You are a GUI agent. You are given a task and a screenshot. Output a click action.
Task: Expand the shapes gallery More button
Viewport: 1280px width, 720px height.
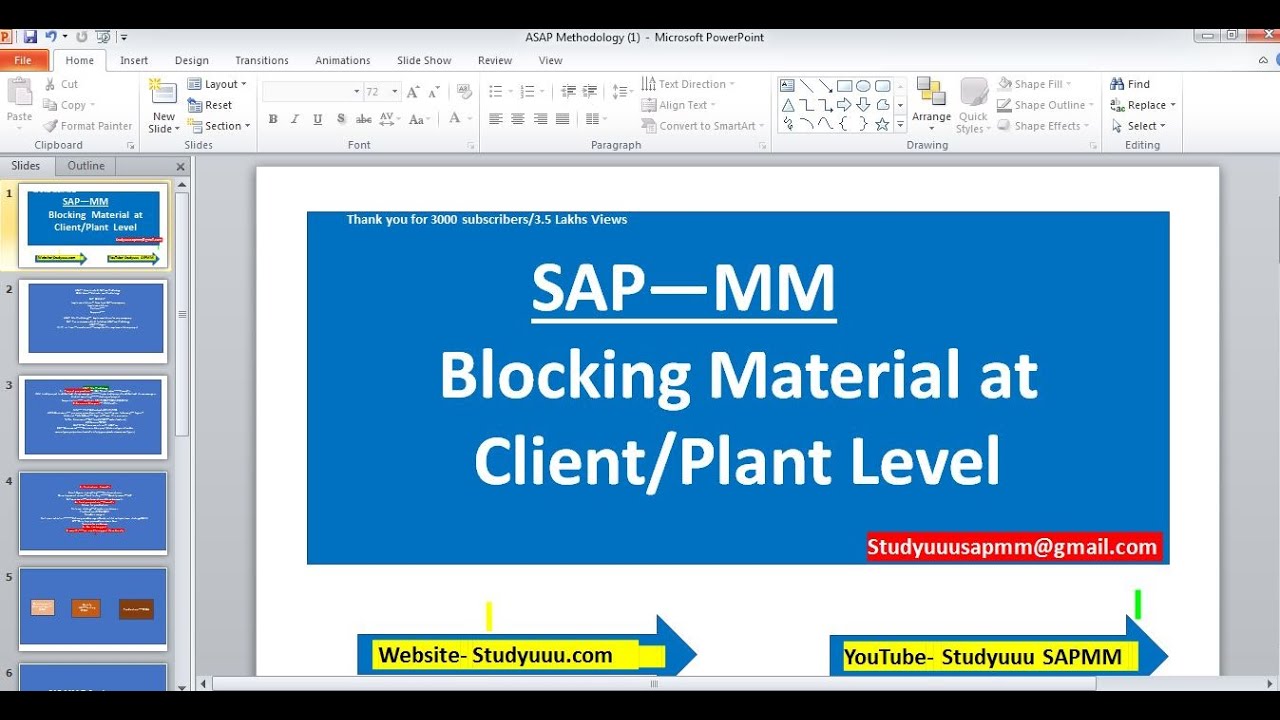[x=901, y=124]
